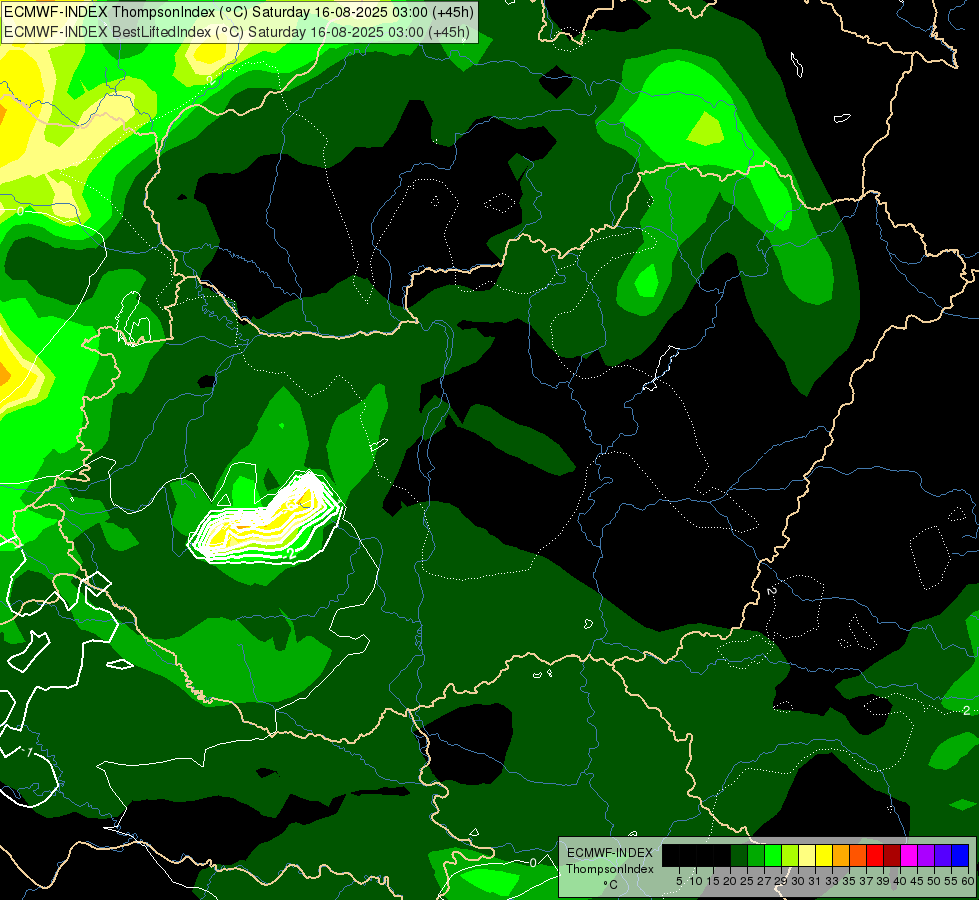
Task: Select the violet 50–55 legend swatch
Action: (x=943, y=855)
